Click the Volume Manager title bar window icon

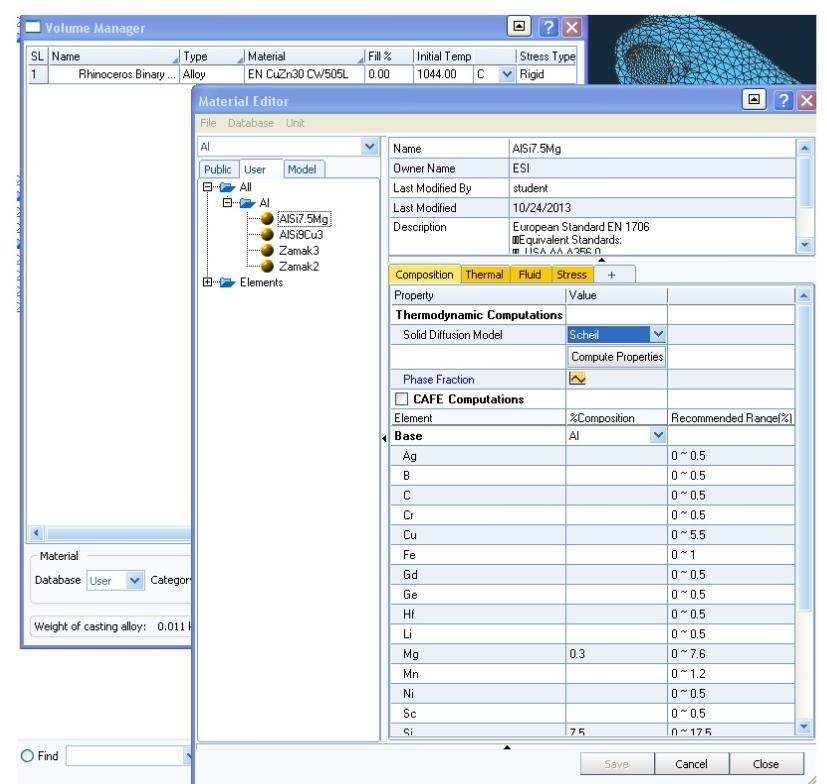(x=33, y=27)
